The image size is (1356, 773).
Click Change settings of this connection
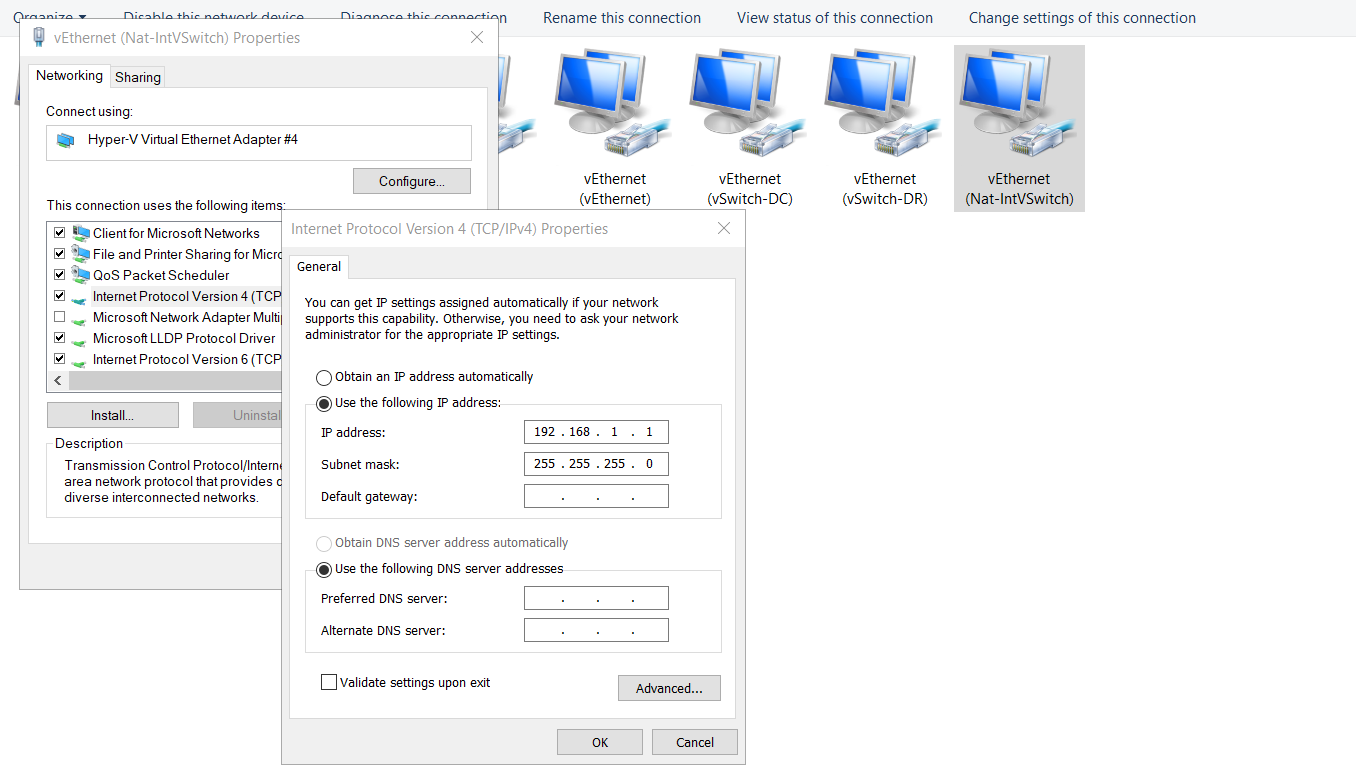1082,17
